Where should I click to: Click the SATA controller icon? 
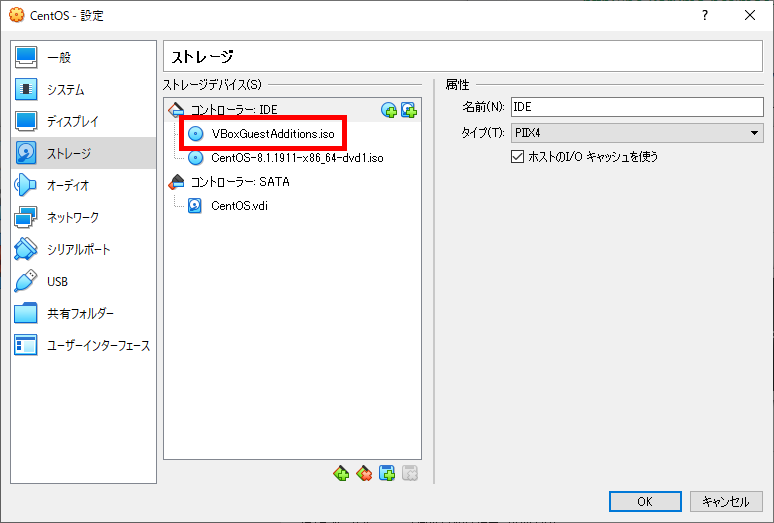coord(176,182)
